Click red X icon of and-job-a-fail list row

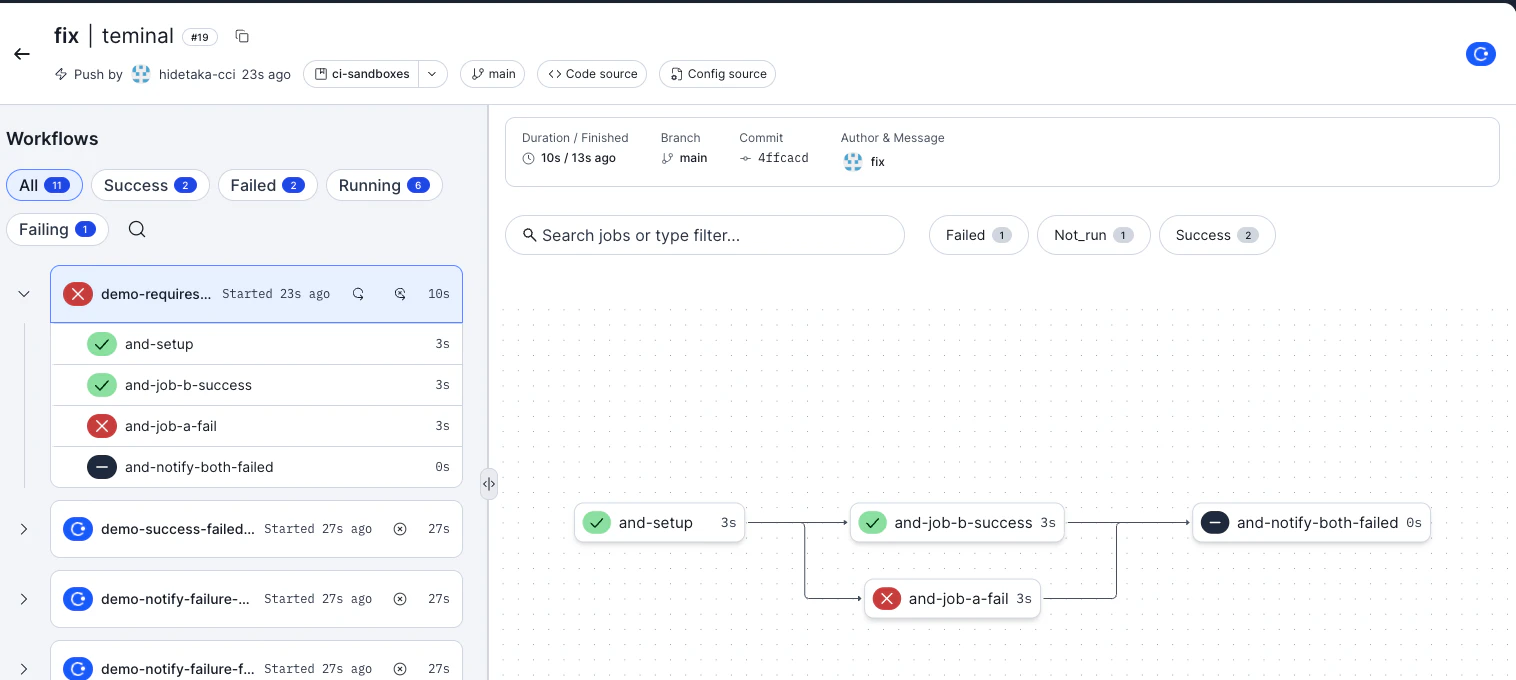(x=102, y=426)
